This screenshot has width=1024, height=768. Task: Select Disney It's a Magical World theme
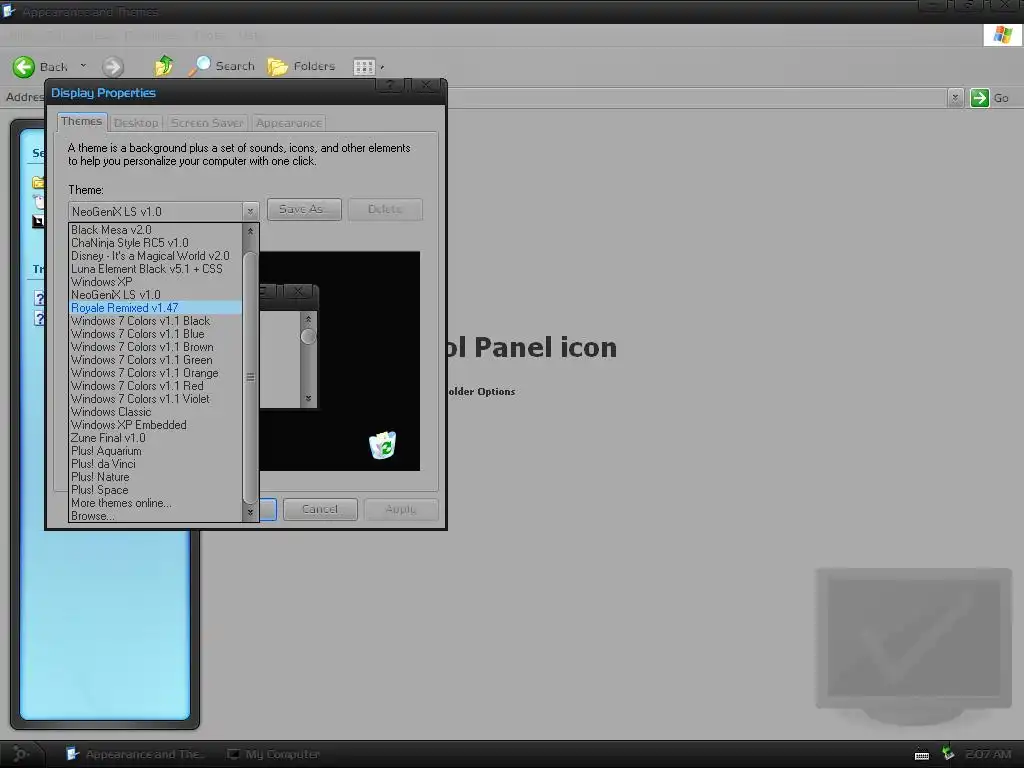pos(155,256)
